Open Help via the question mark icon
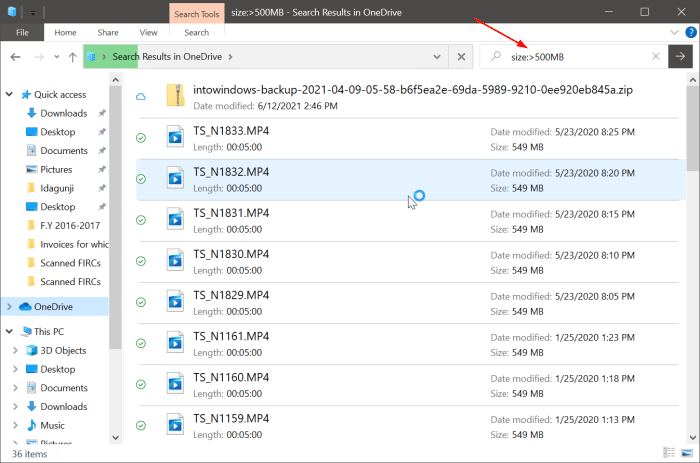 point(691,32)
